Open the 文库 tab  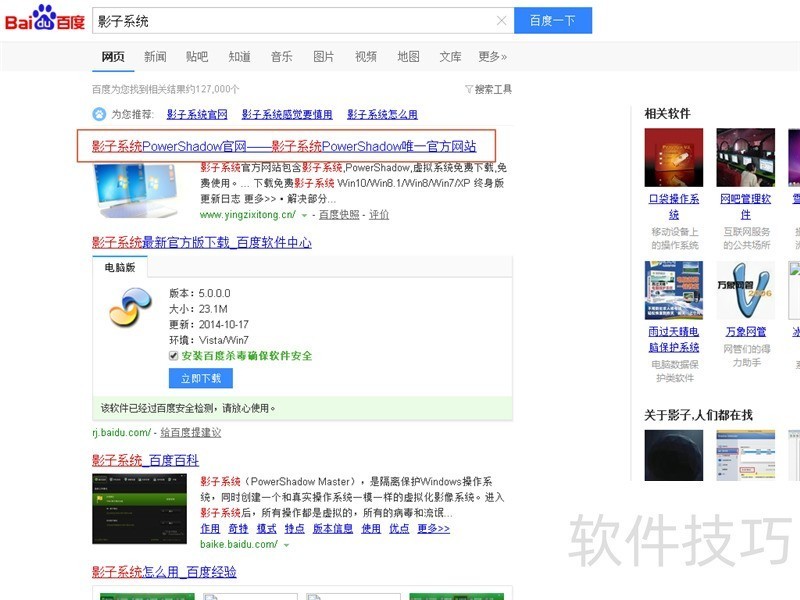450,57
